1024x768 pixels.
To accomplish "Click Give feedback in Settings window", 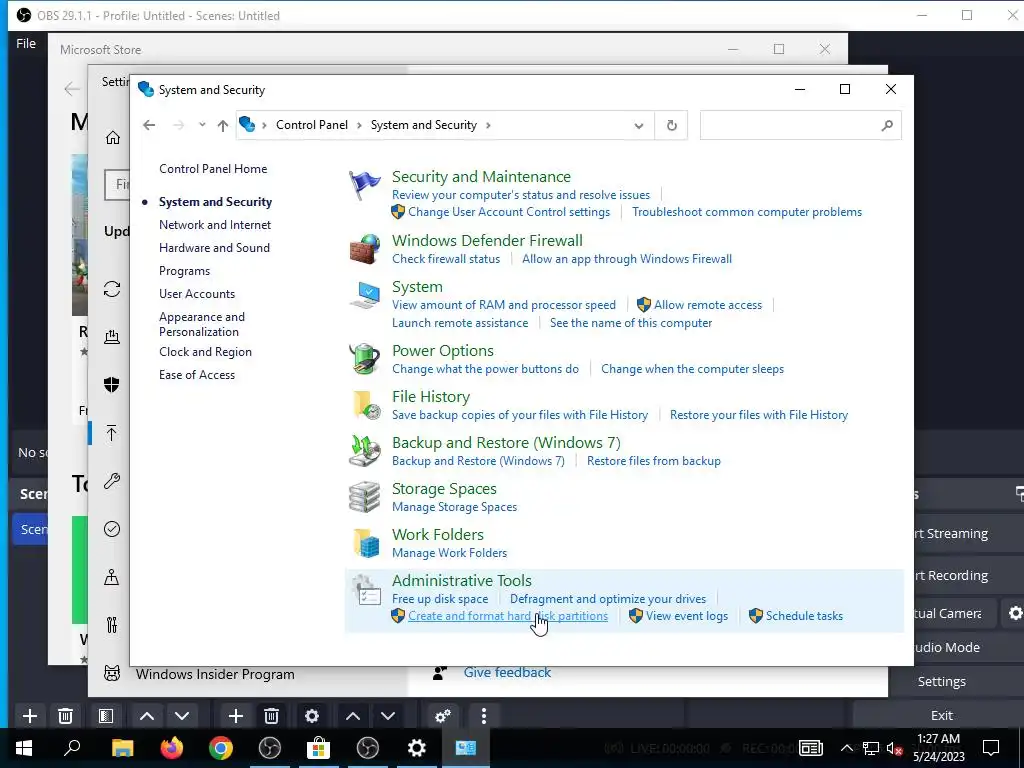I will click(x=507, y=672).
